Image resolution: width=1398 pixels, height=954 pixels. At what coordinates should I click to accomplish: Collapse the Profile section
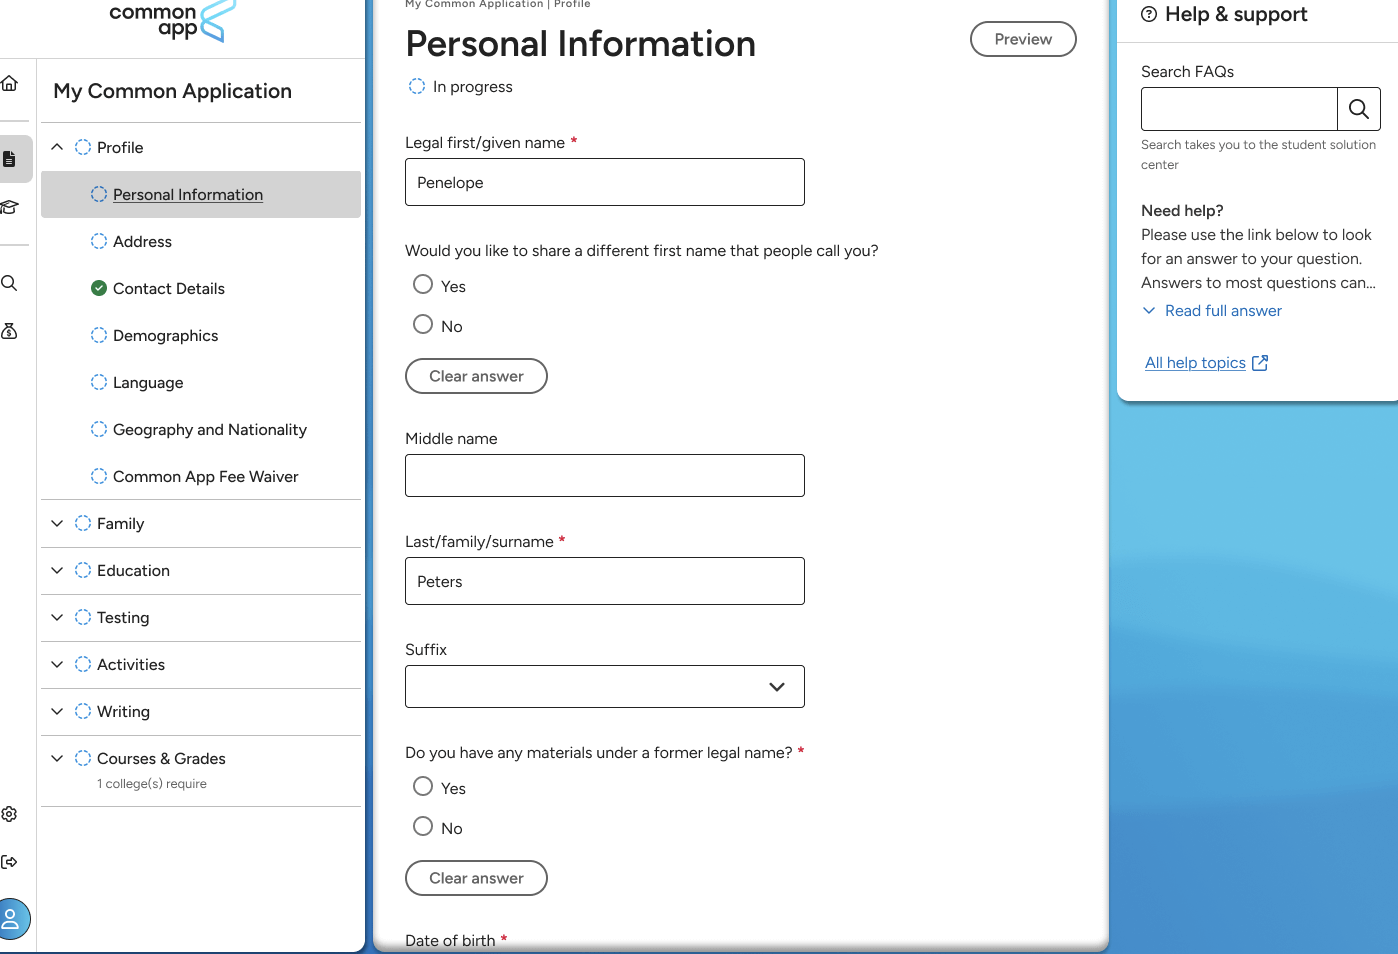click(x=58, y=147)
